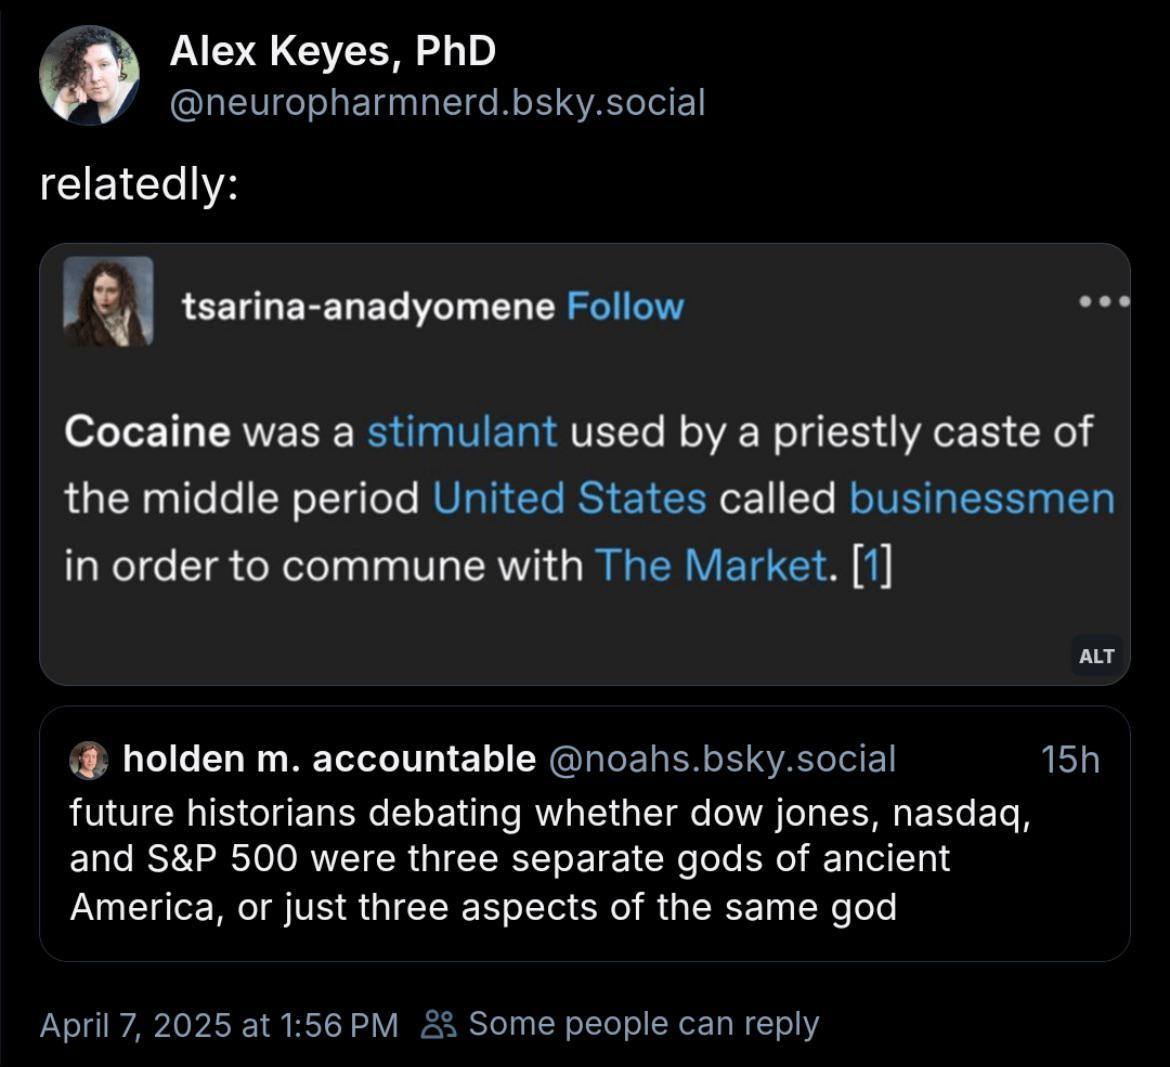Click the ALT badge on the image
This screenshot has width=1170, height=1067.
coord(1097,657)
